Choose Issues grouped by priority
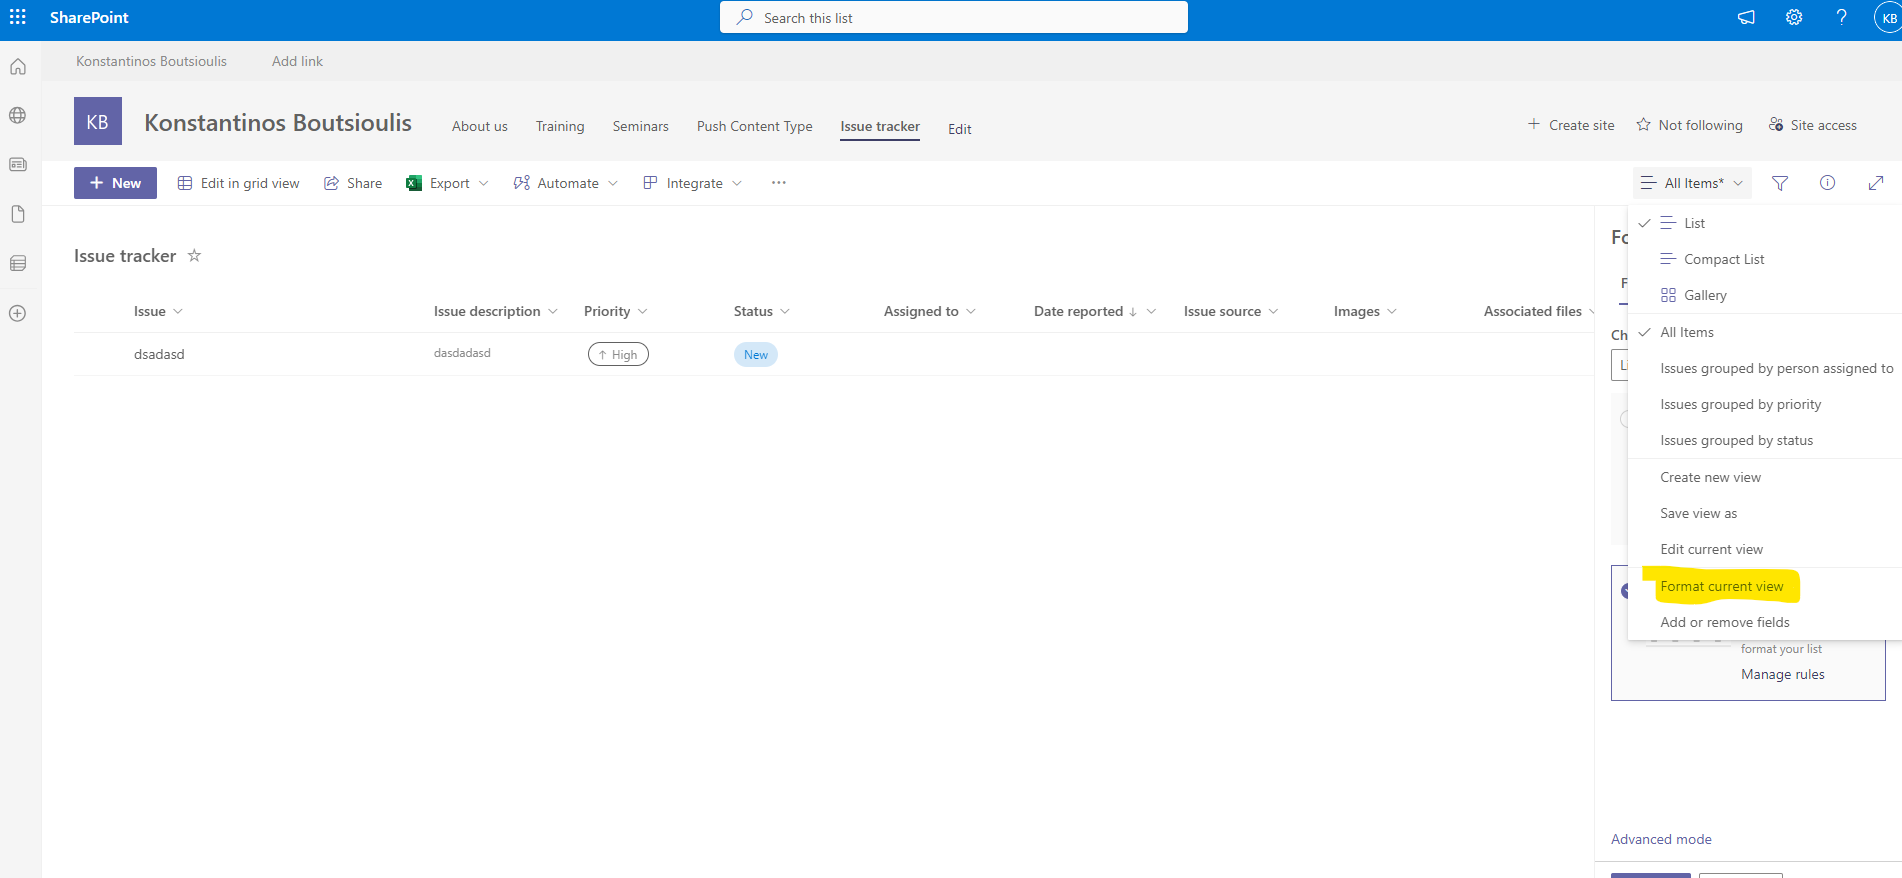Viewport: 1902px width, 878px height. click(1765, 404)
